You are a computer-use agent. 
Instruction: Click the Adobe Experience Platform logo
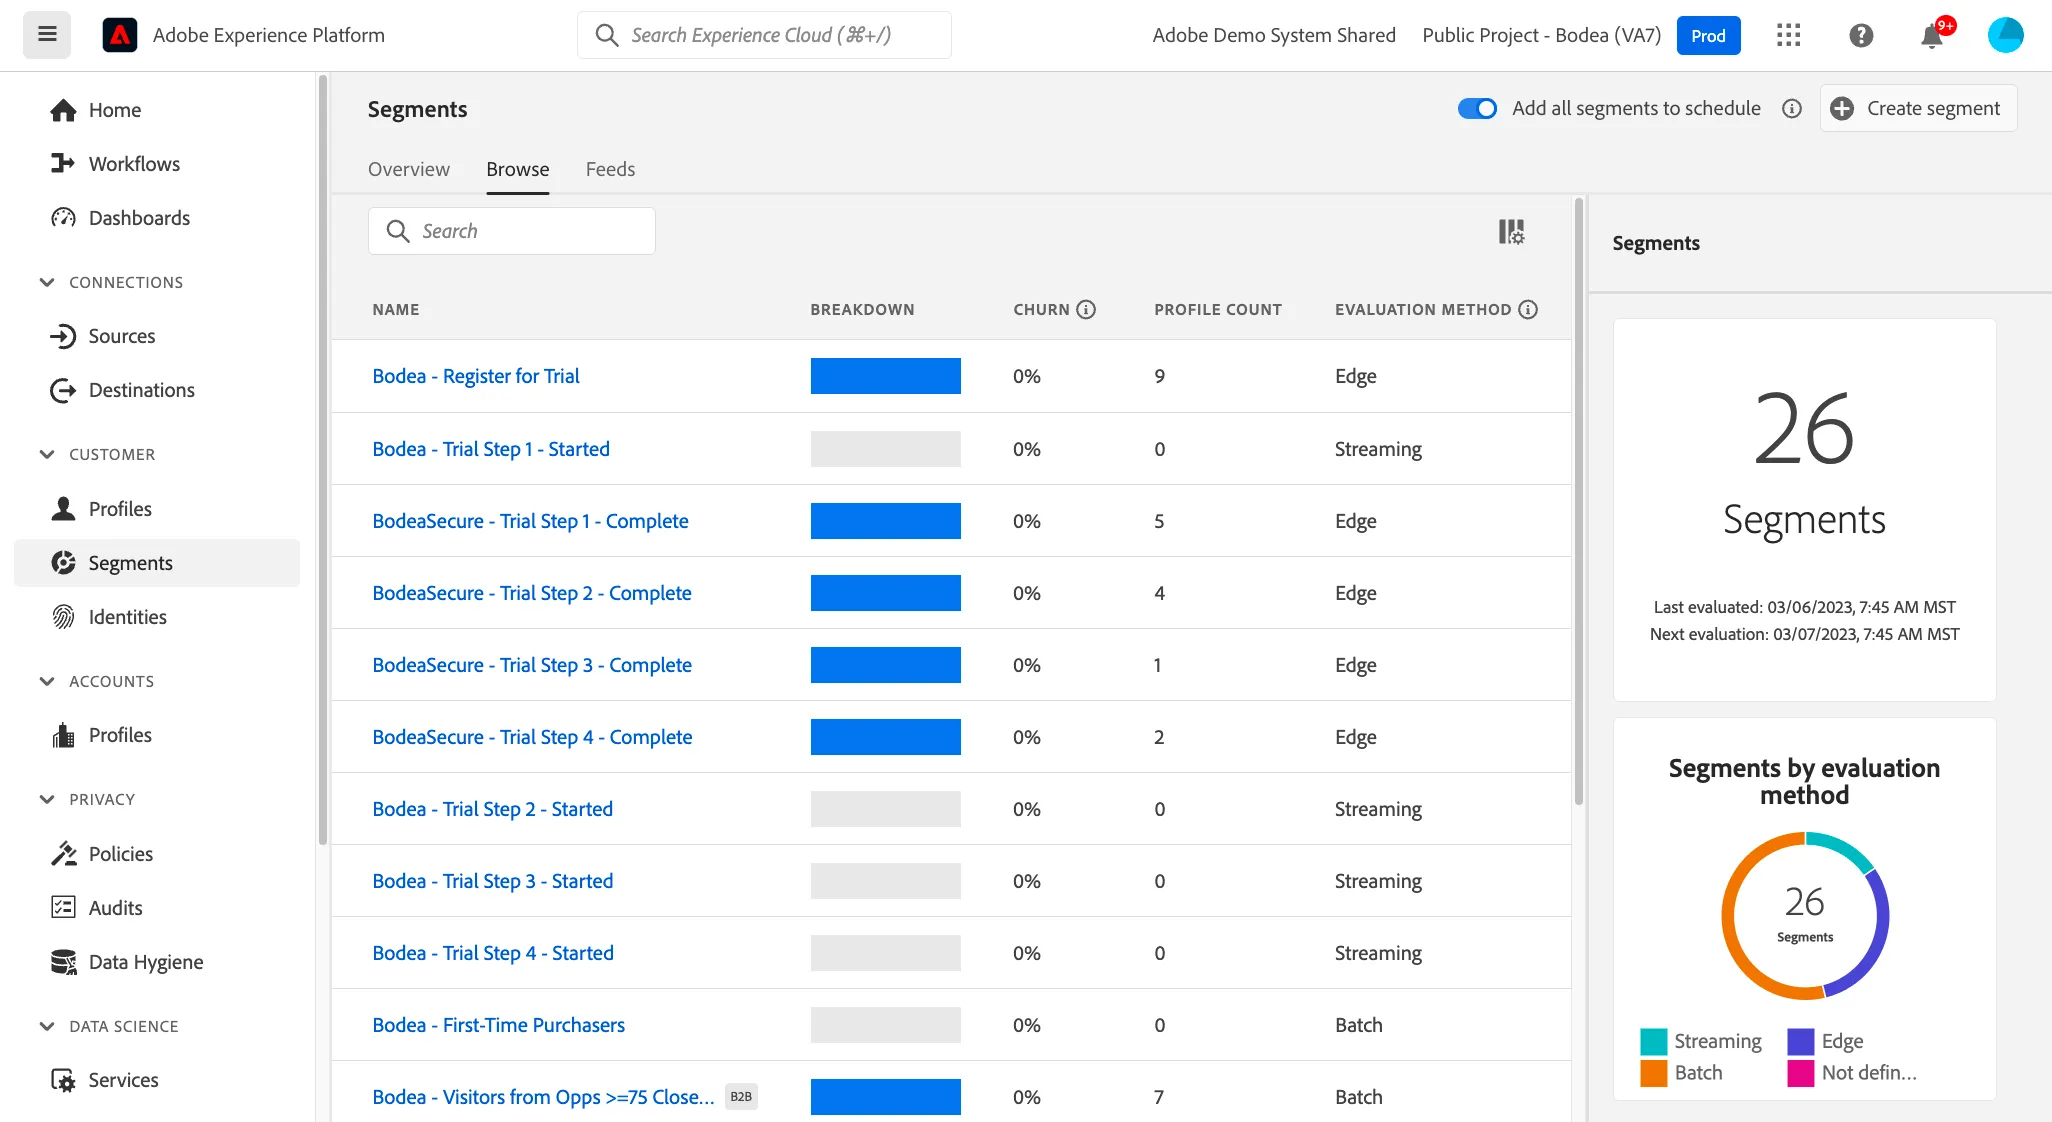click(x=120, y=35)
